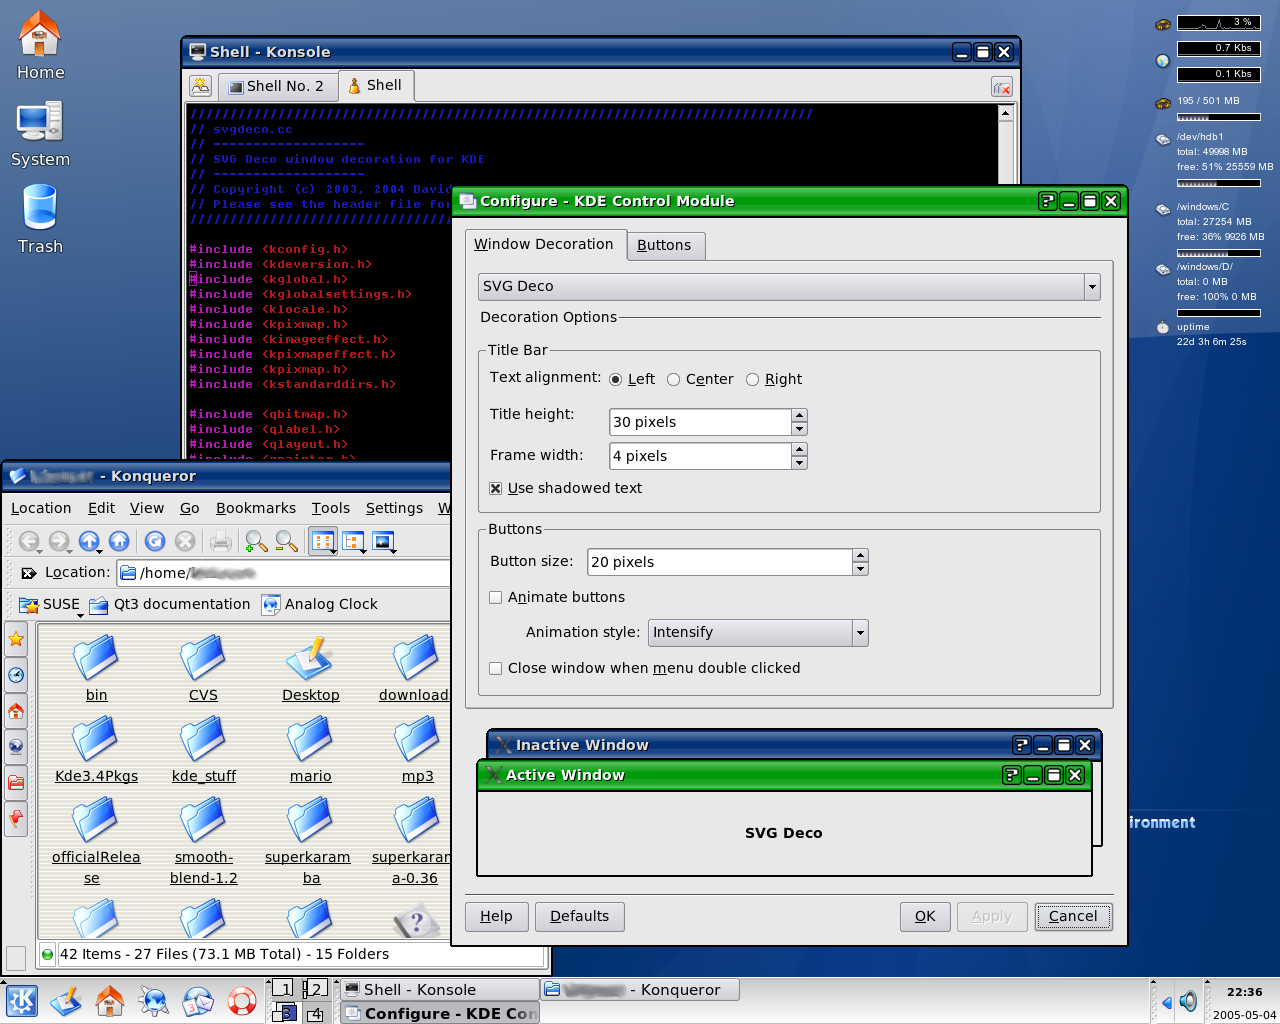
Task: Click the Print icon in Konqueror toolbar
Action: [221, 541]
